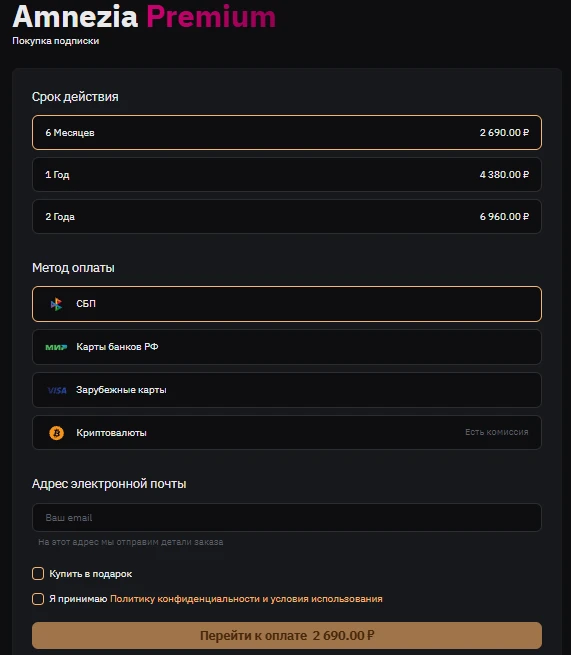The image size is (571, 655).
Task: Click the Bitcoin coin icon
Action: 56,433
